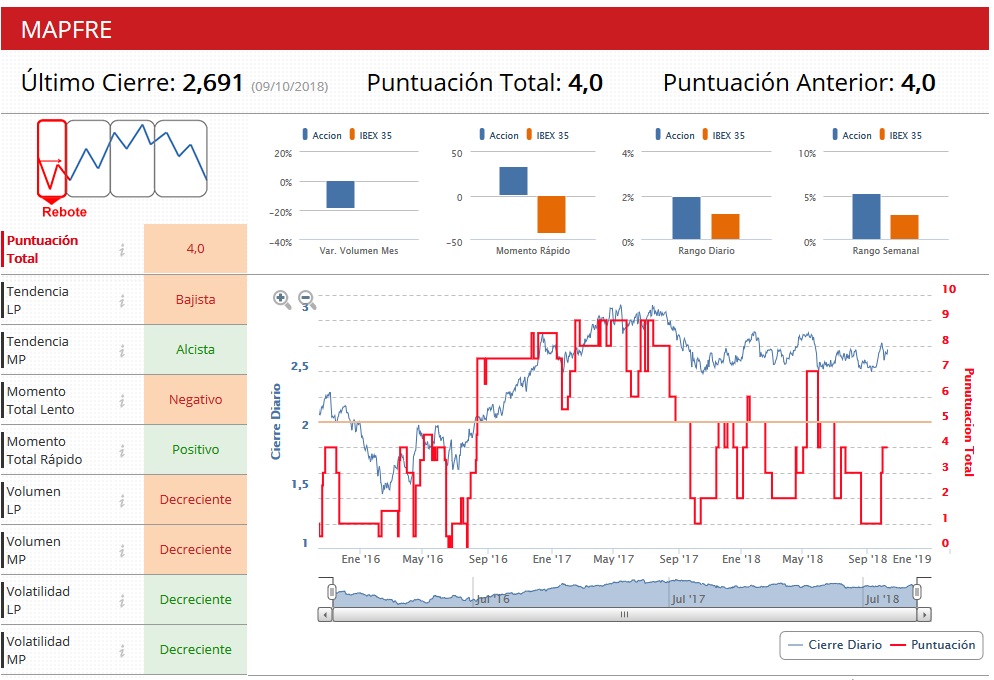Image resolution: width=994 pixels, height=680 pixels.
Task: Click the Cierre Diario left axis title
Action: [x=276, y=421]
